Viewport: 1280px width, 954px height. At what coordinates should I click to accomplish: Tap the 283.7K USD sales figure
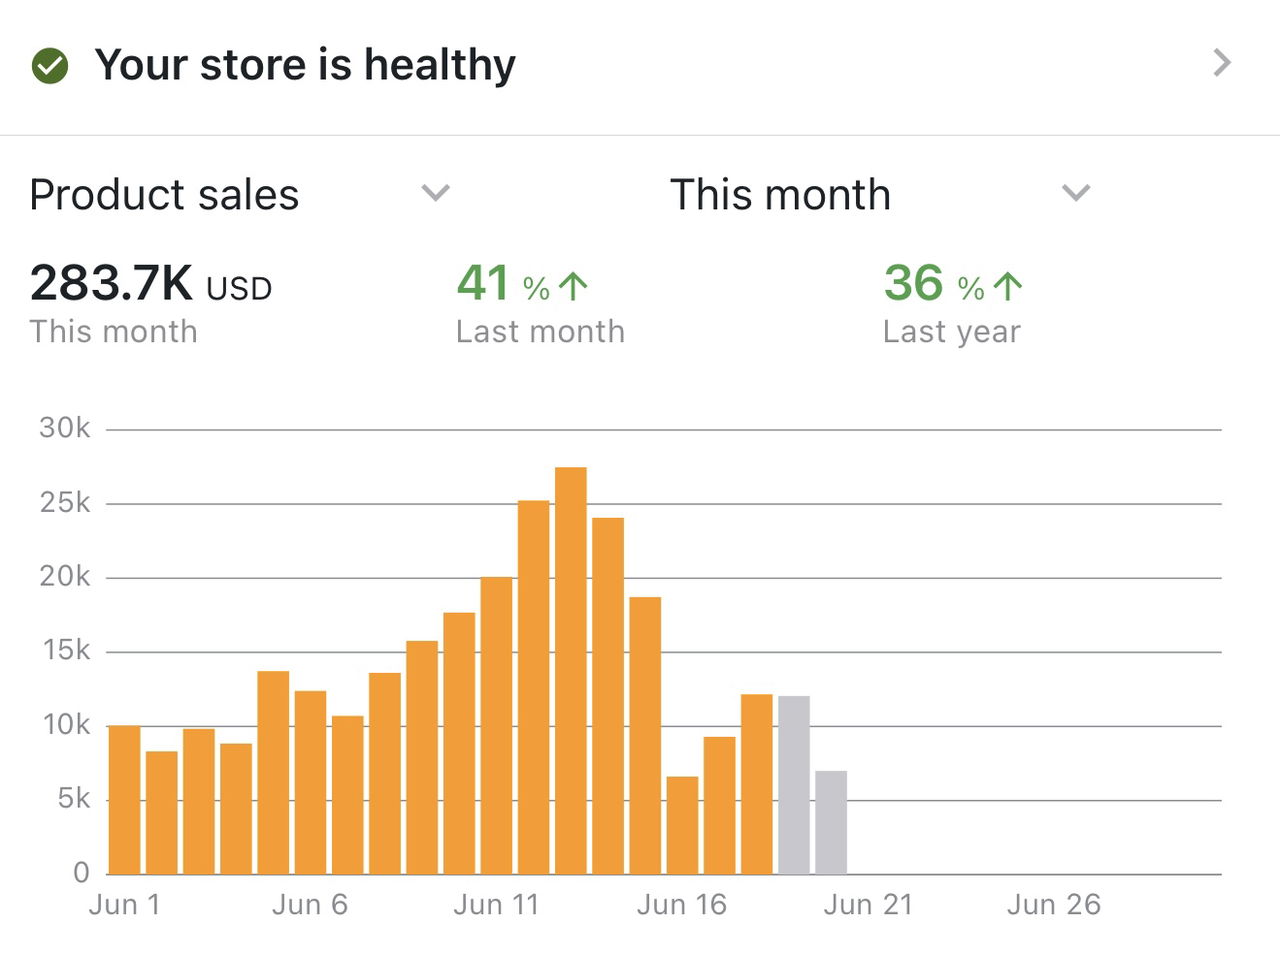click(150, 283)
